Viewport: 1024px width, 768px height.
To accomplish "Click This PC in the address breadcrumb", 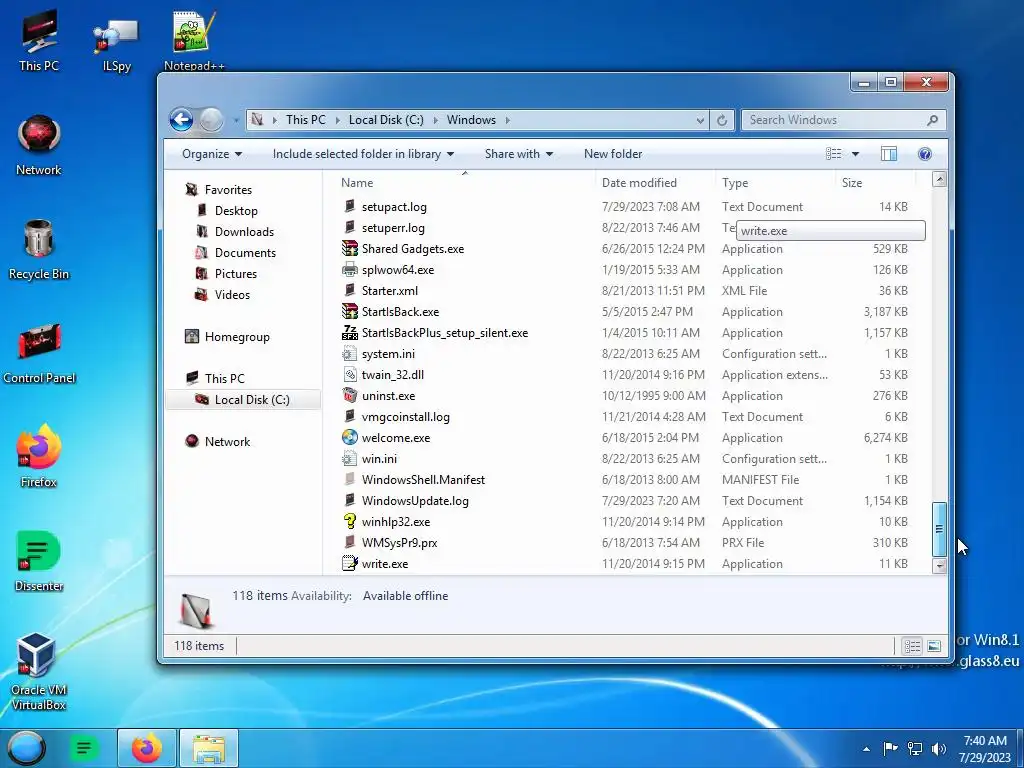I will click(306, 120).
